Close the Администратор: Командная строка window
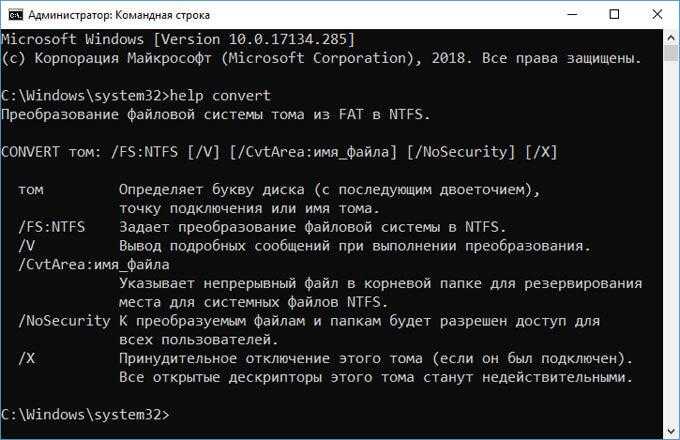Viewport: 680px width, 440px height. pyautogui.click(x=657, y=15)
